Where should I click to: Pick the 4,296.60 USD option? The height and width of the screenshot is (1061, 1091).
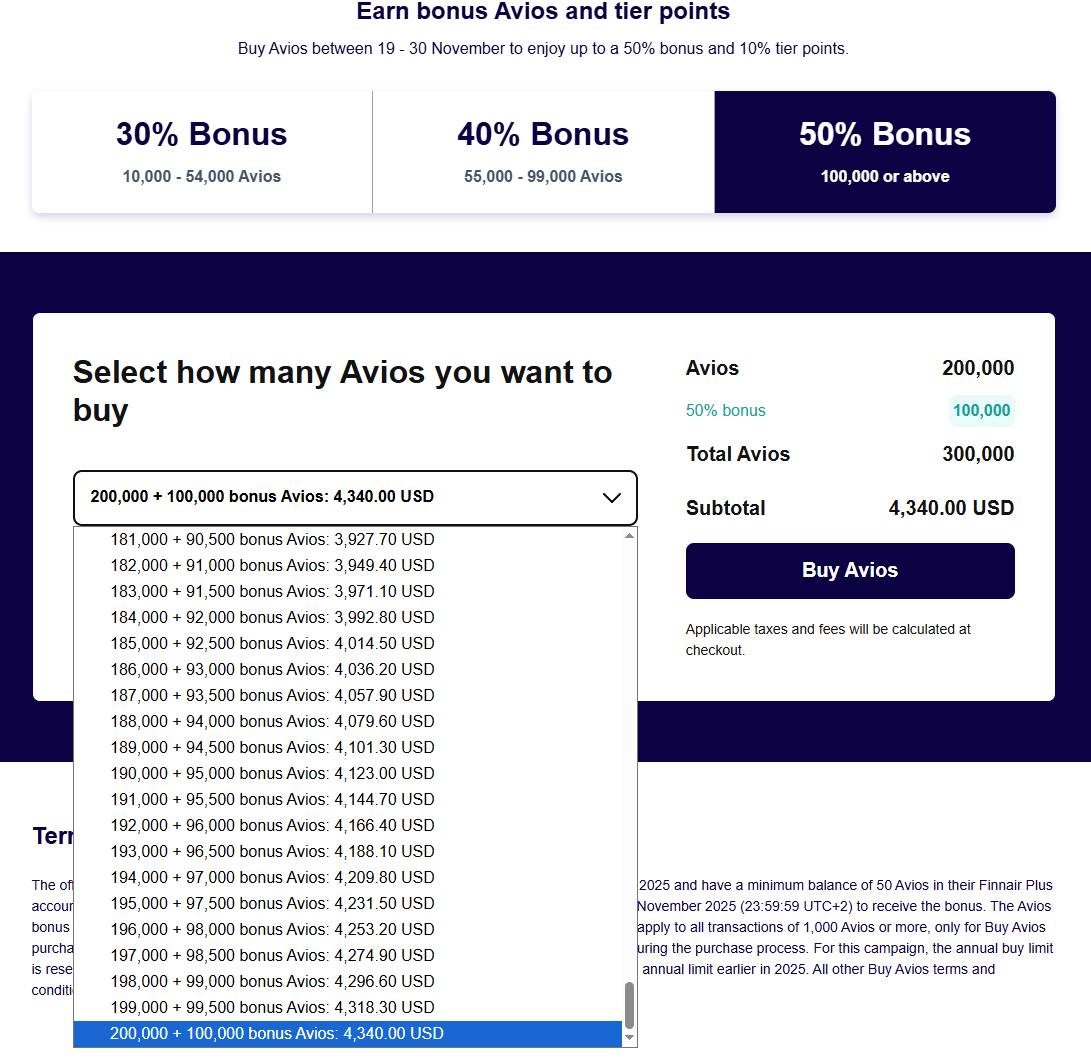(272, 981)
